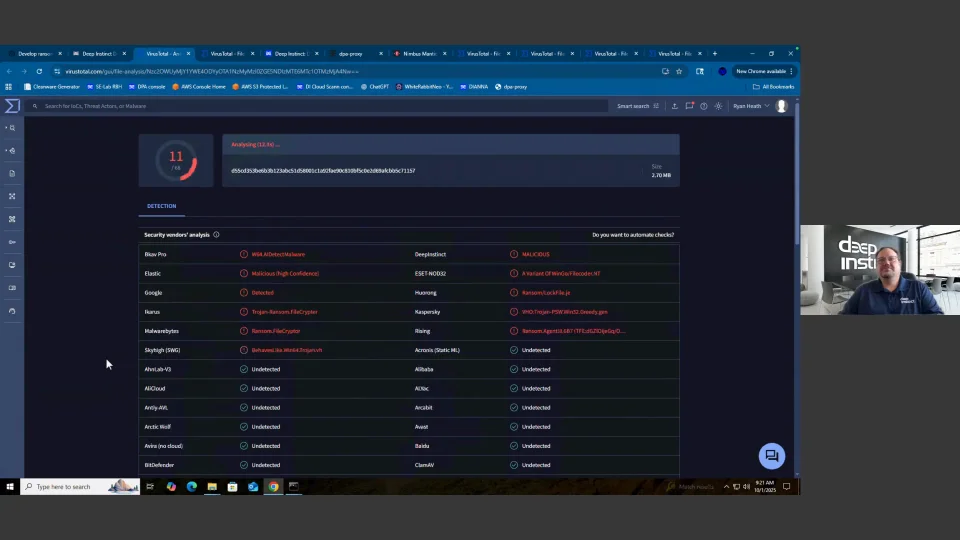
Task: Click the Smart search button
Action: [x=638, y=106]
